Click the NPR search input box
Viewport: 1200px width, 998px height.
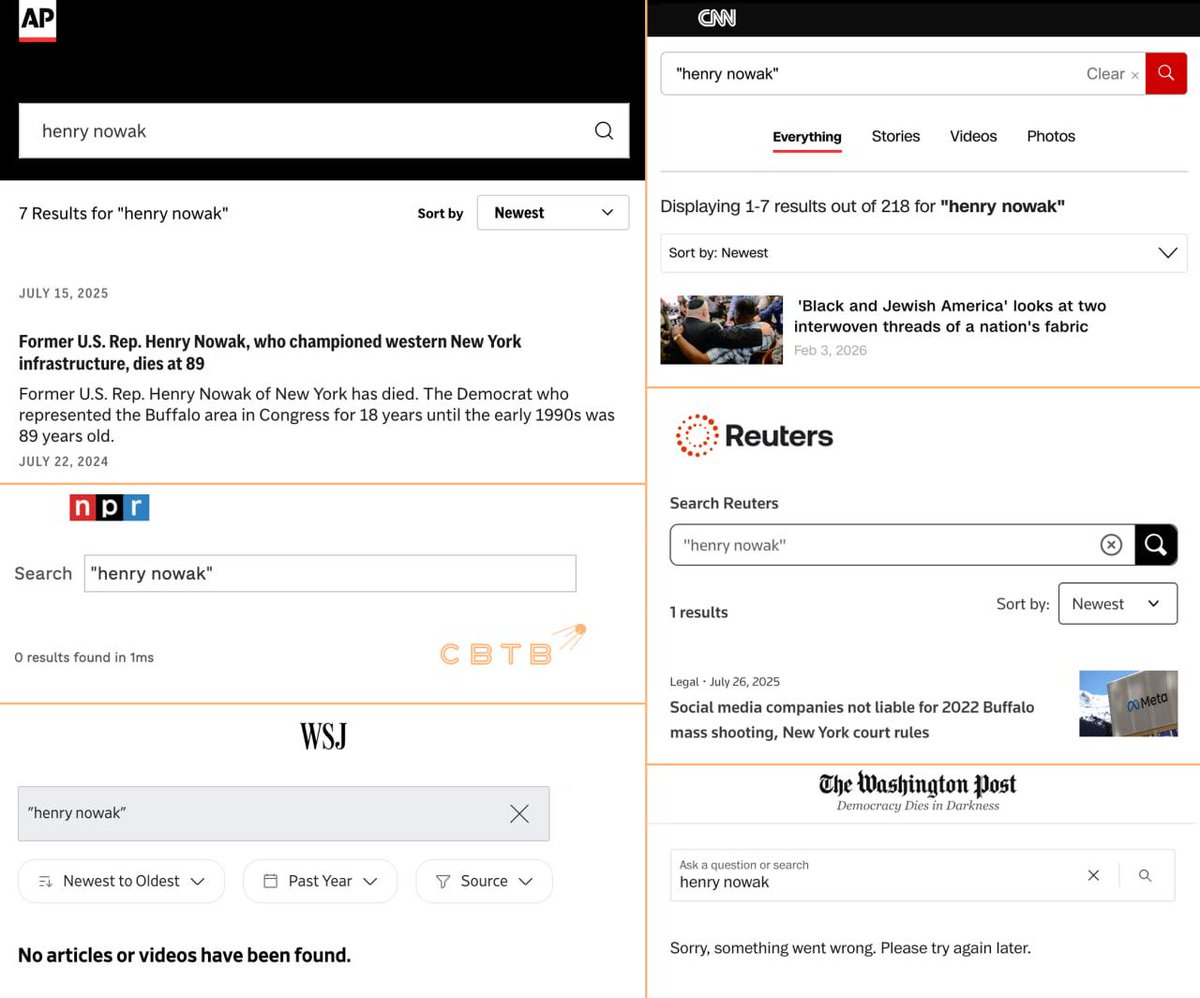[330, 573]
